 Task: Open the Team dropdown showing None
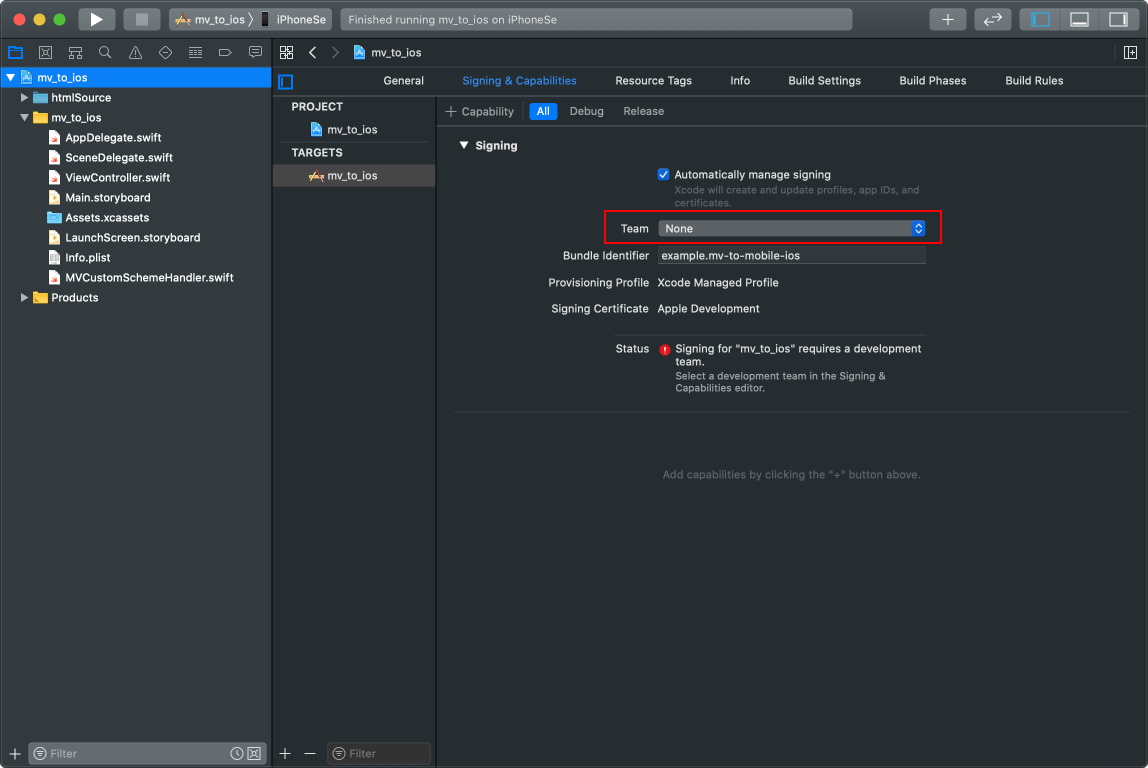(791, 228)
